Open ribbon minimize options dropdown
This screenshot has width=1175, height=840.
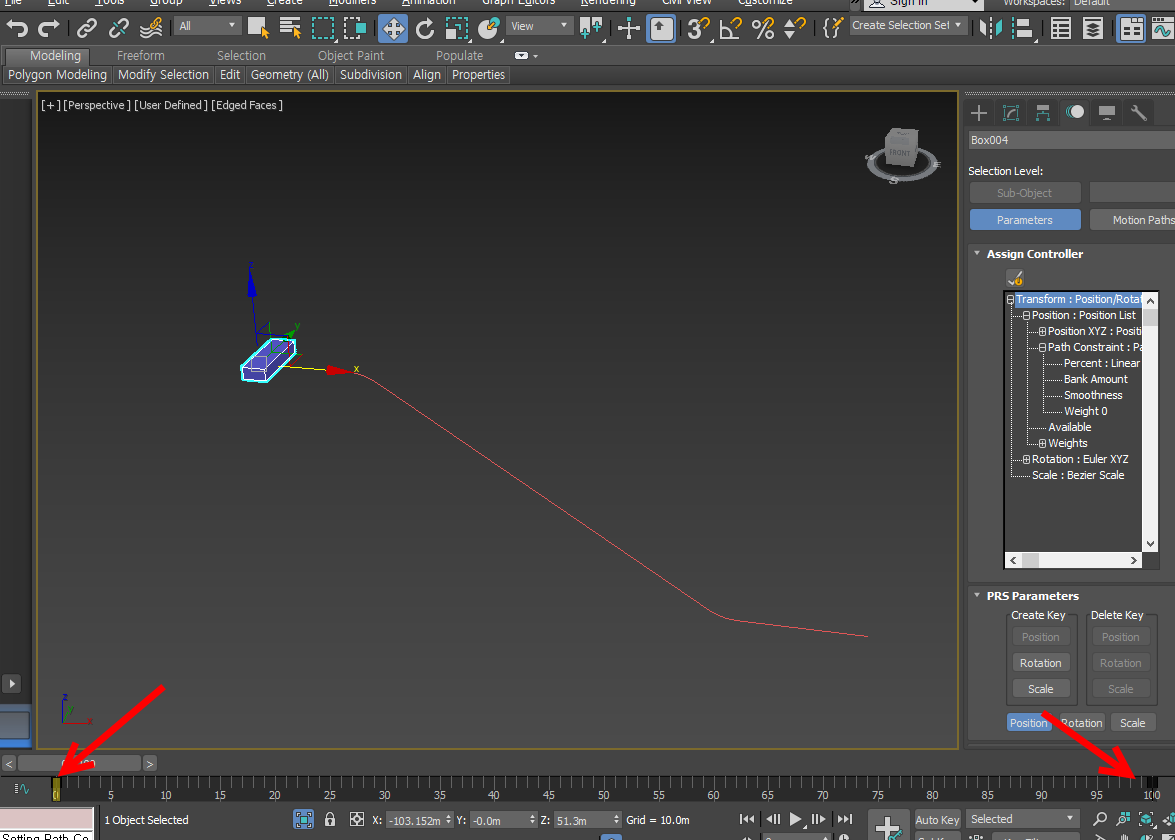[527, 55]
